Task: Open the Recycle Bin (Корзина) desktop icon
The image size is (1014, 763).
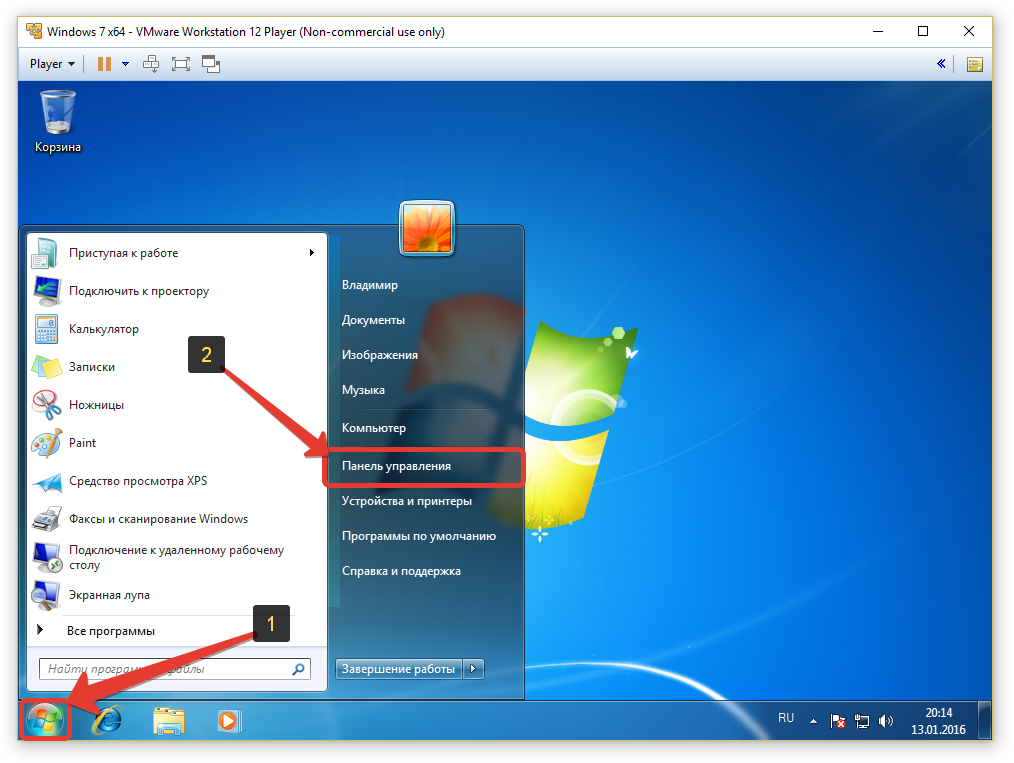Action: pos(58,121)
